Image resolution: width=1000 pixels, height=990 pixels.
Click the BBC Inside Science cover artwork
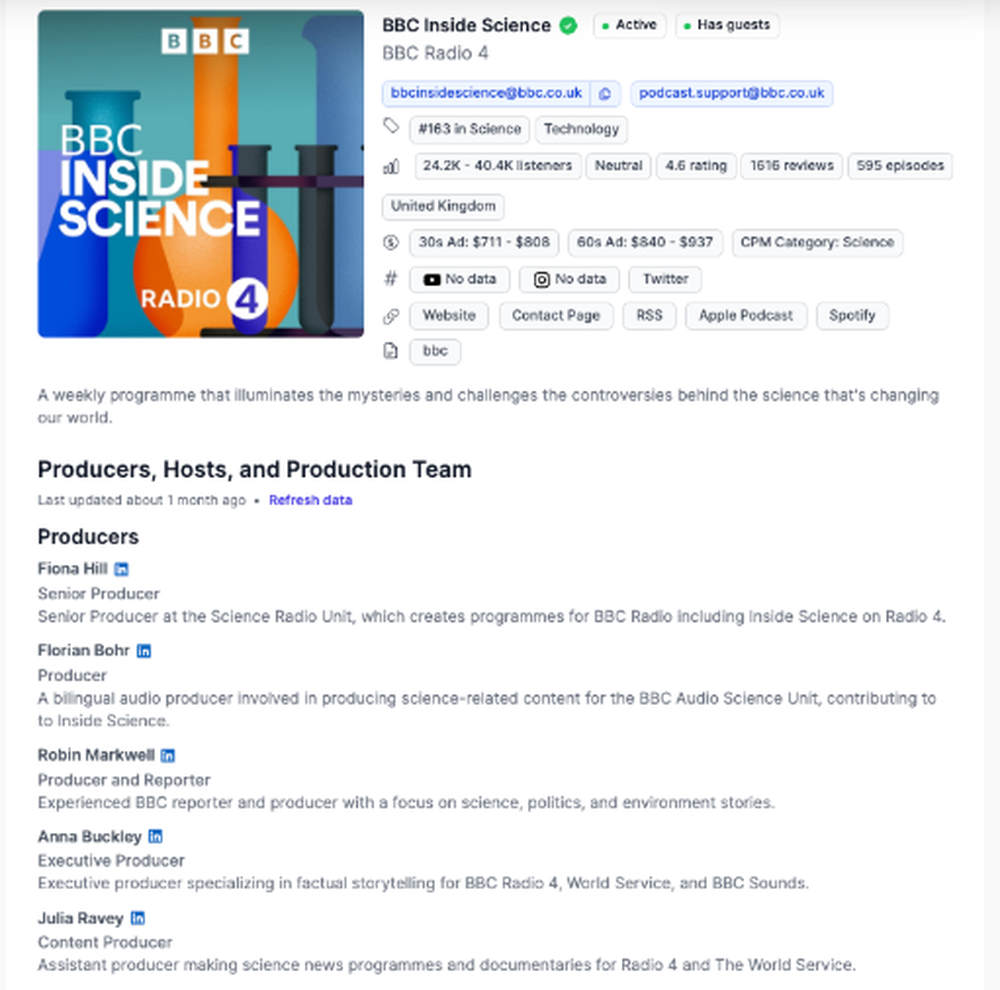pos(201,174)
